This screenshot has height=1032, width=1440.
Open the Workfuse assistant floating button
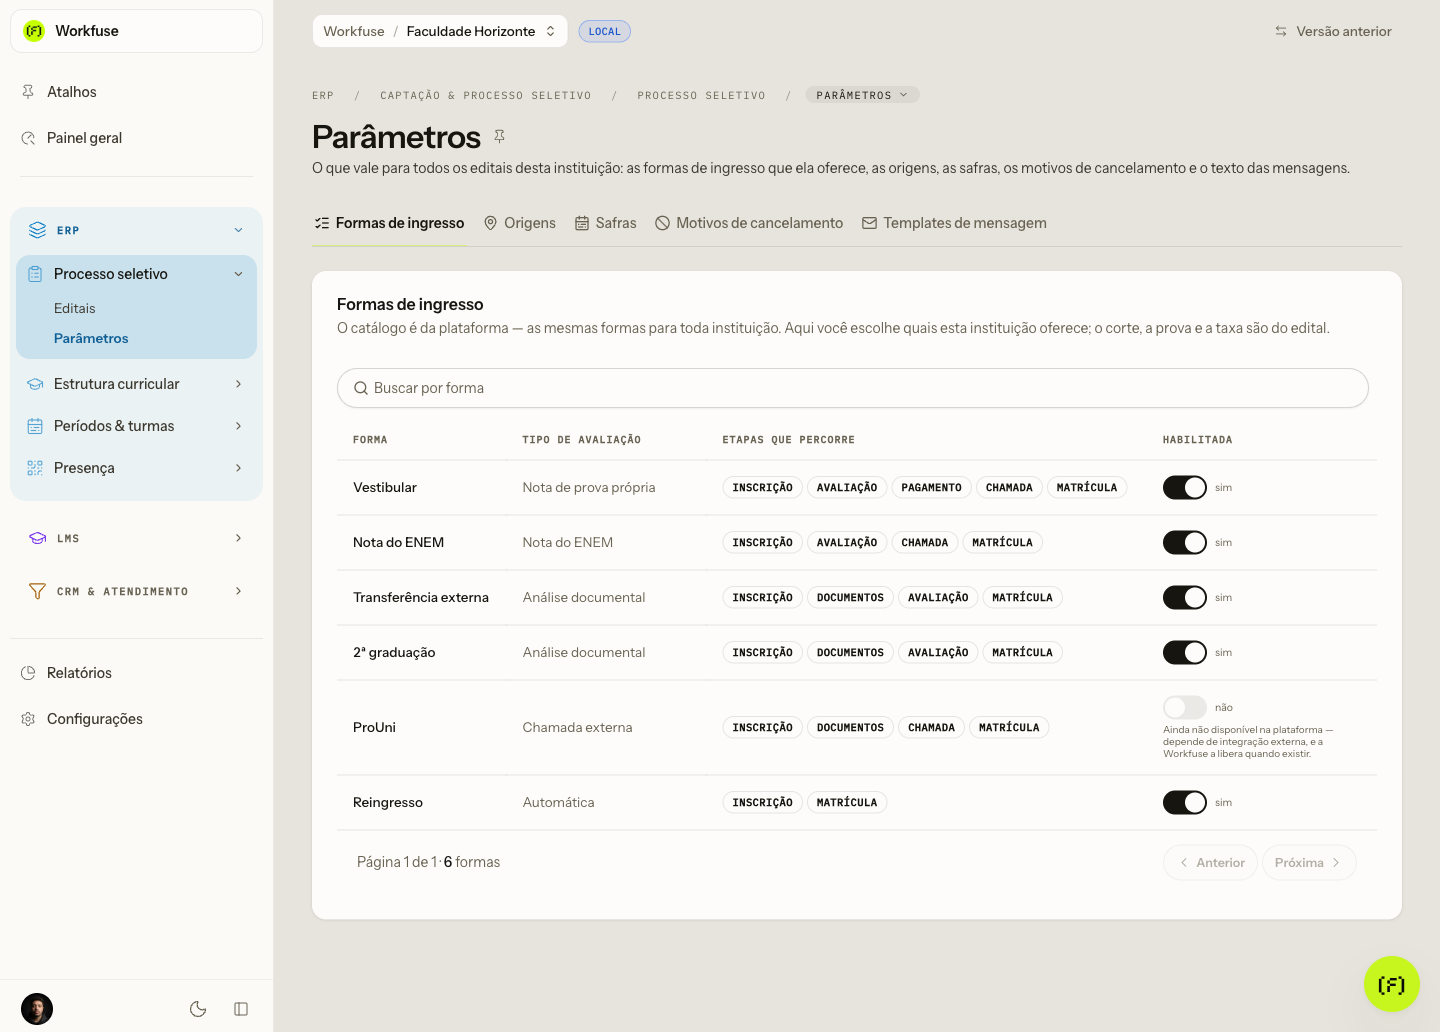point(1391,984)
